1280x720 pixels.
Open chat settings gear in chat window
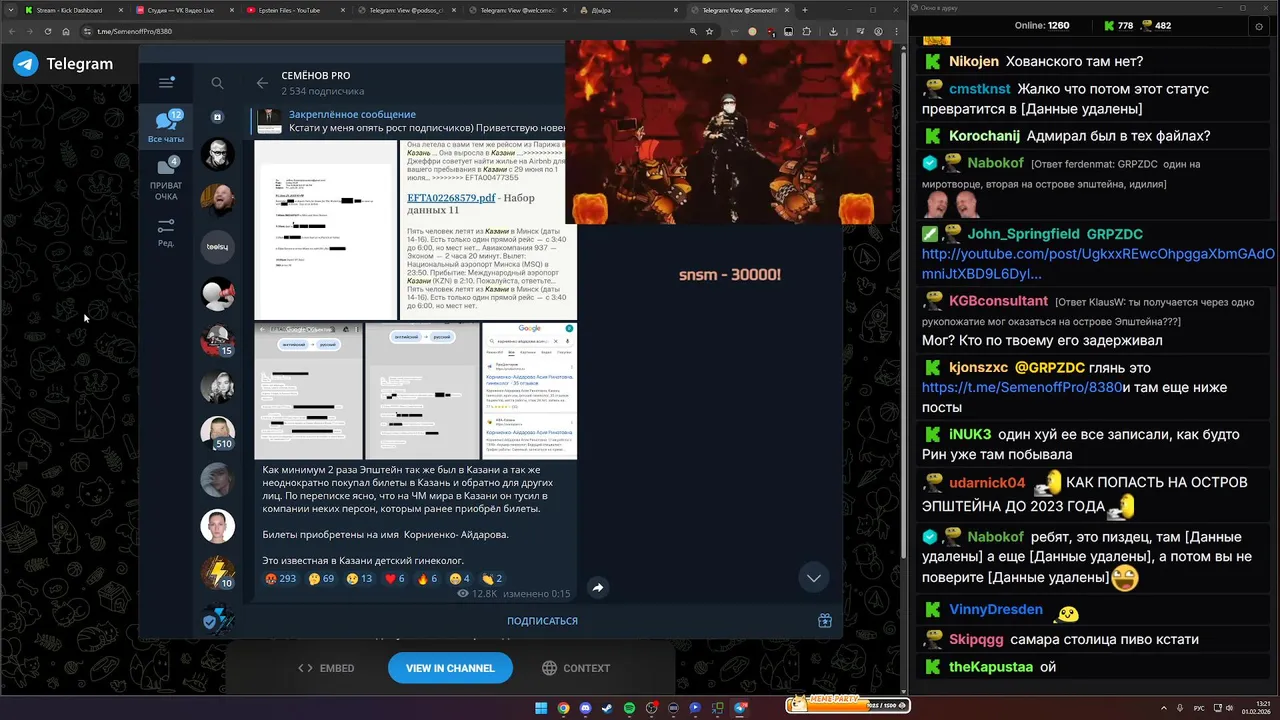point(1259,26)
